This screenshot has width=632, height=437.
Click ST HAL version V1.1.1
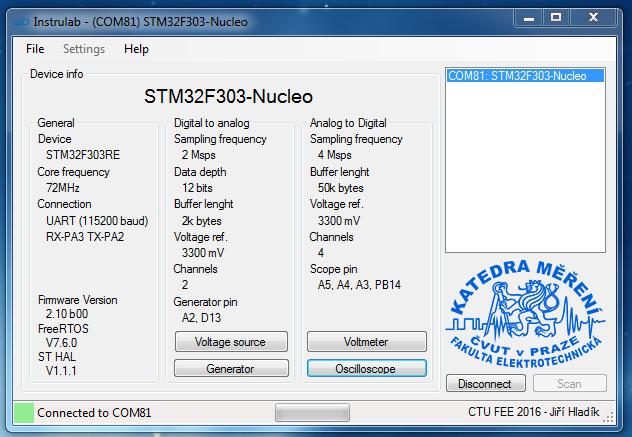pos(61,370)
